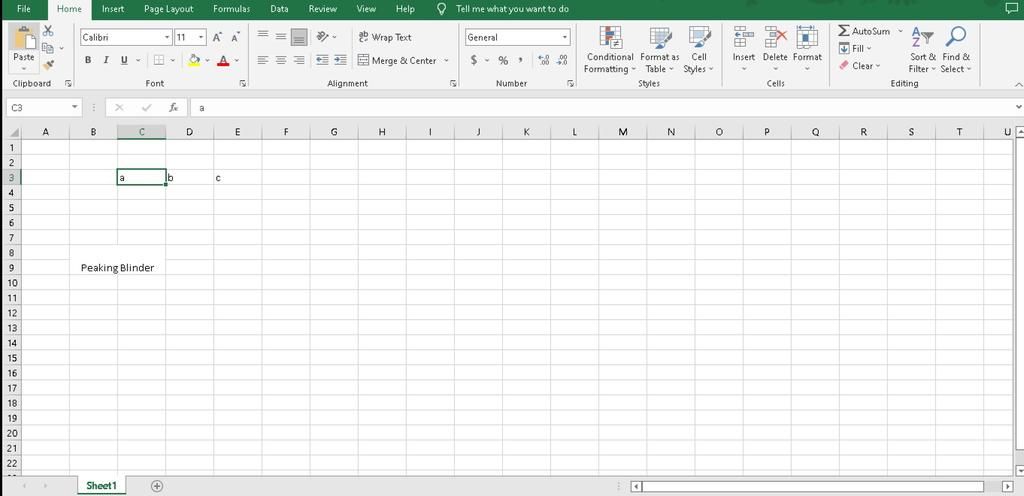Open Font group dialog launcher
Screen dimensions: 1024x496
[x=243, y=84]
